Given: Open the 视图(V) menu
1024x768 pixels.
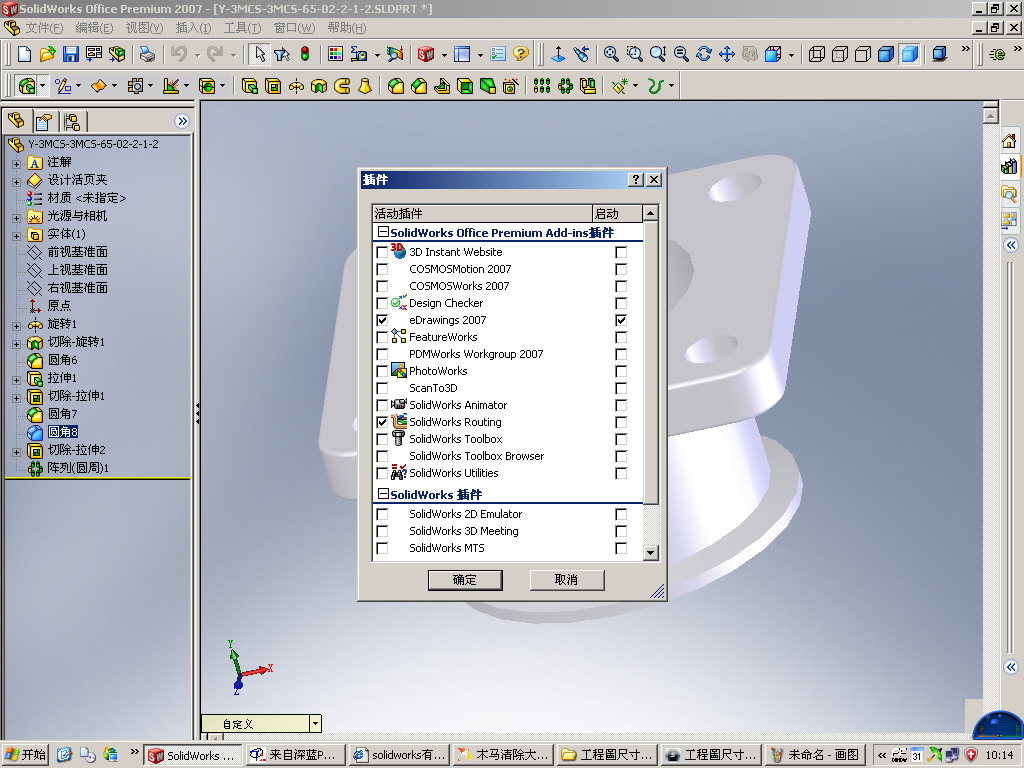Looking at the screenshot, I should tap(144, 28).
